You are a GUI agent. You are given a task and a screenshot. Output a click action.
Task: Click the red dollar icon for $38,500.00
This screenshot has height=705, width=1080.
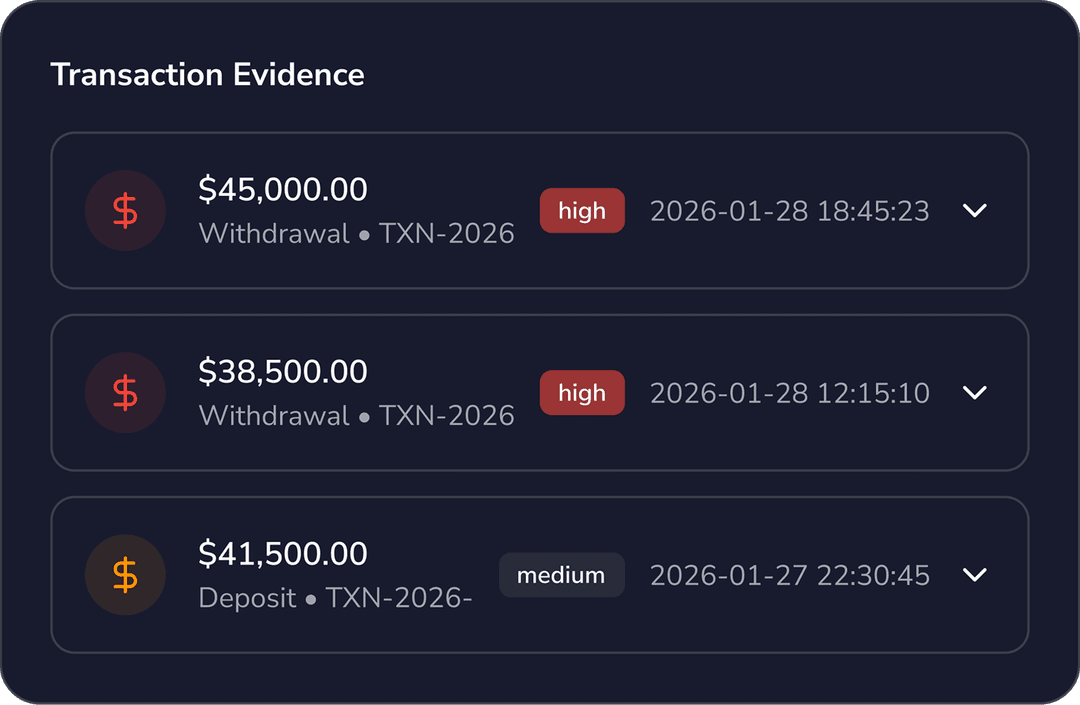coord(125,393)
